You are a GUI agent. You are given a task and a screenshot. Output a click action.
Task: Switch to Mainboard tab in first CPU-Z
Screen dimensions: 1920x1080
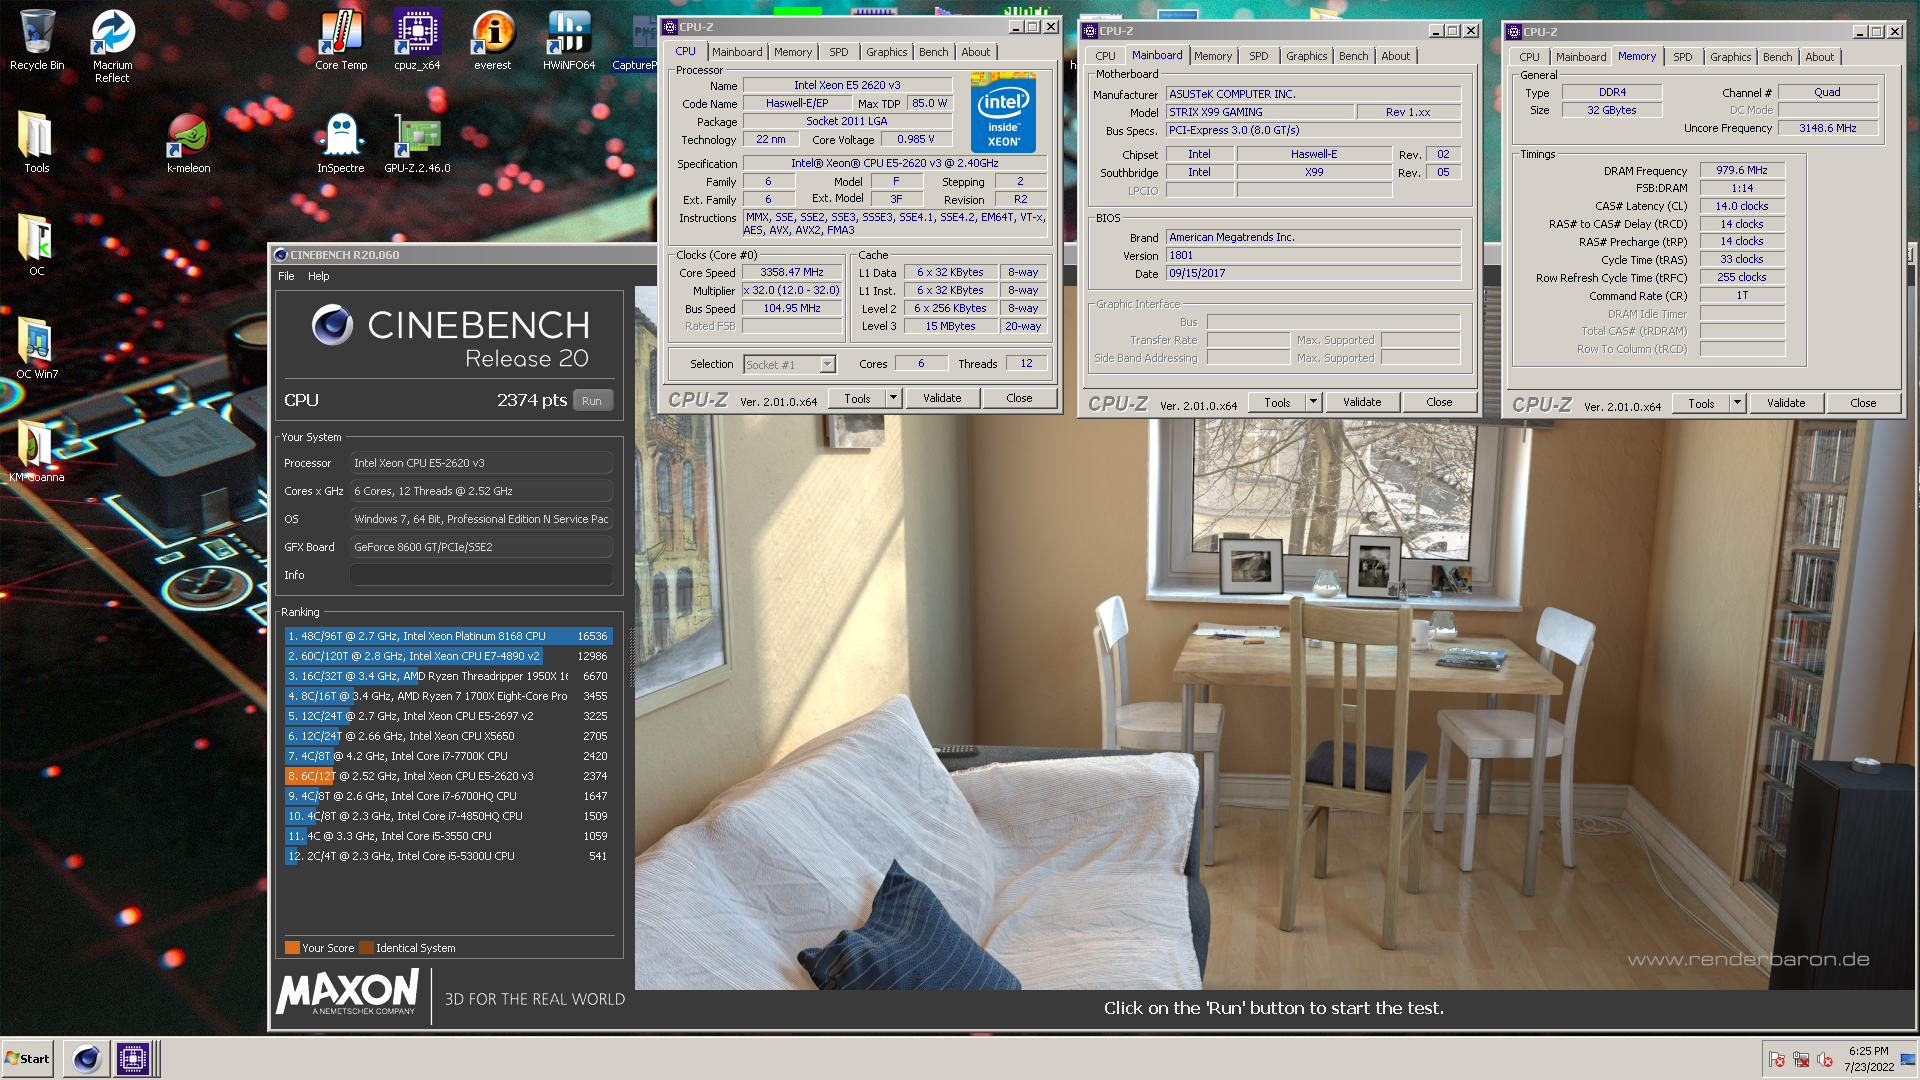click(737, 52)
